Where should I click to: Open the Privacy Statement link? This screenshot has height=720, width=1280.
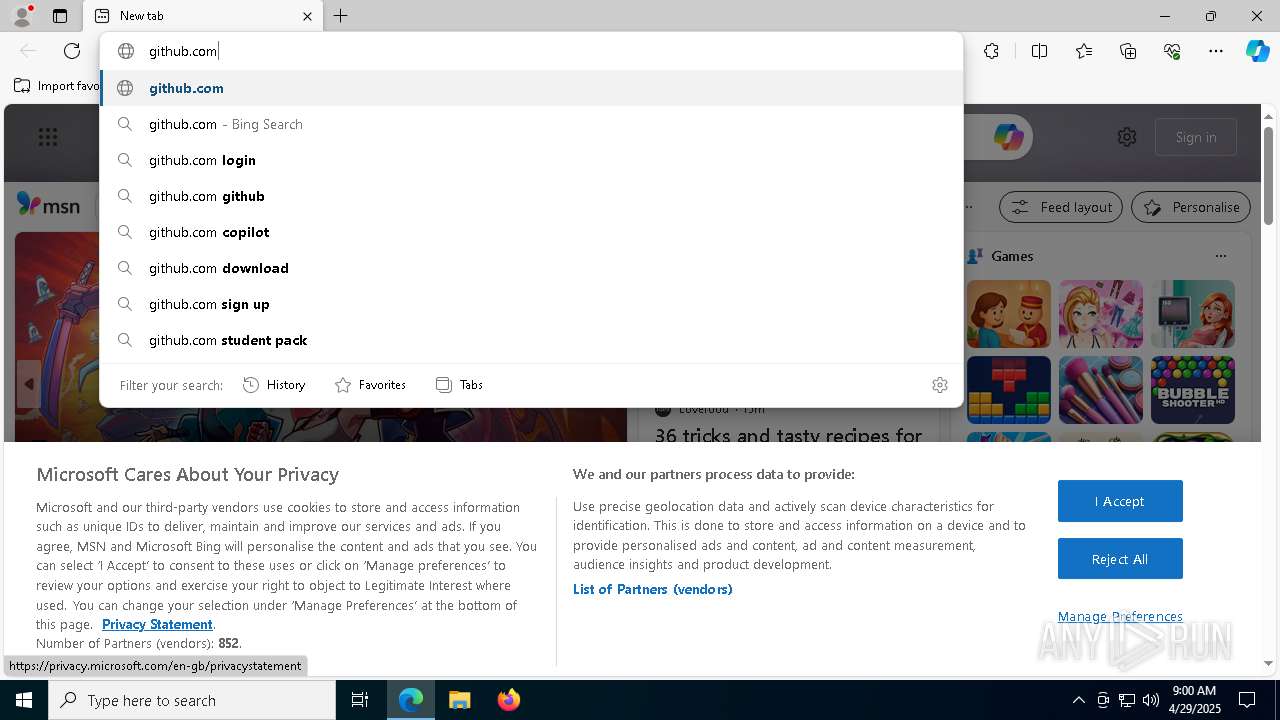[x=157, y=624]
